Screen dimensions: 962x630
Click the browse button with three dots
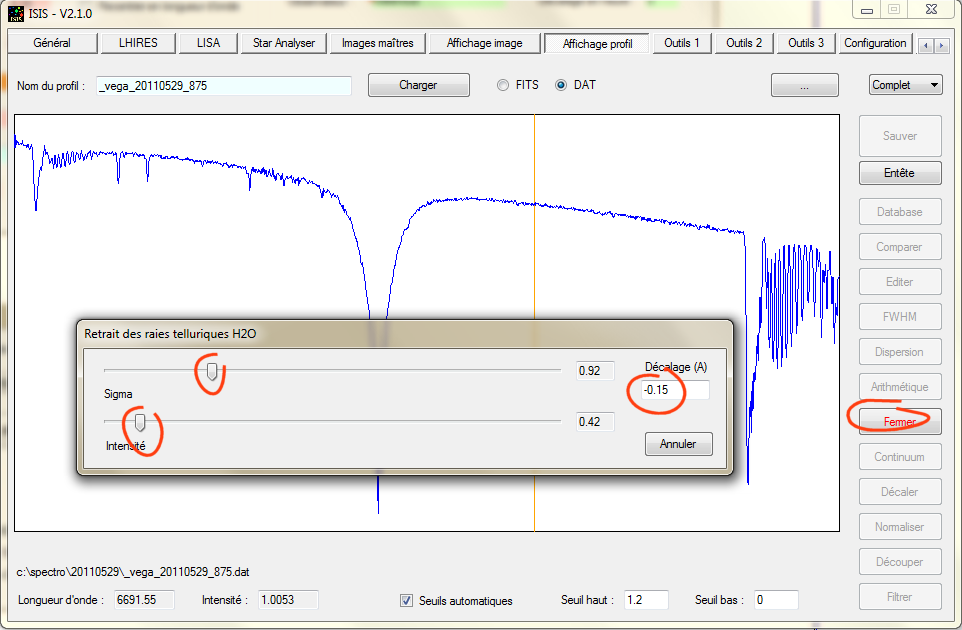click(805, 85)
